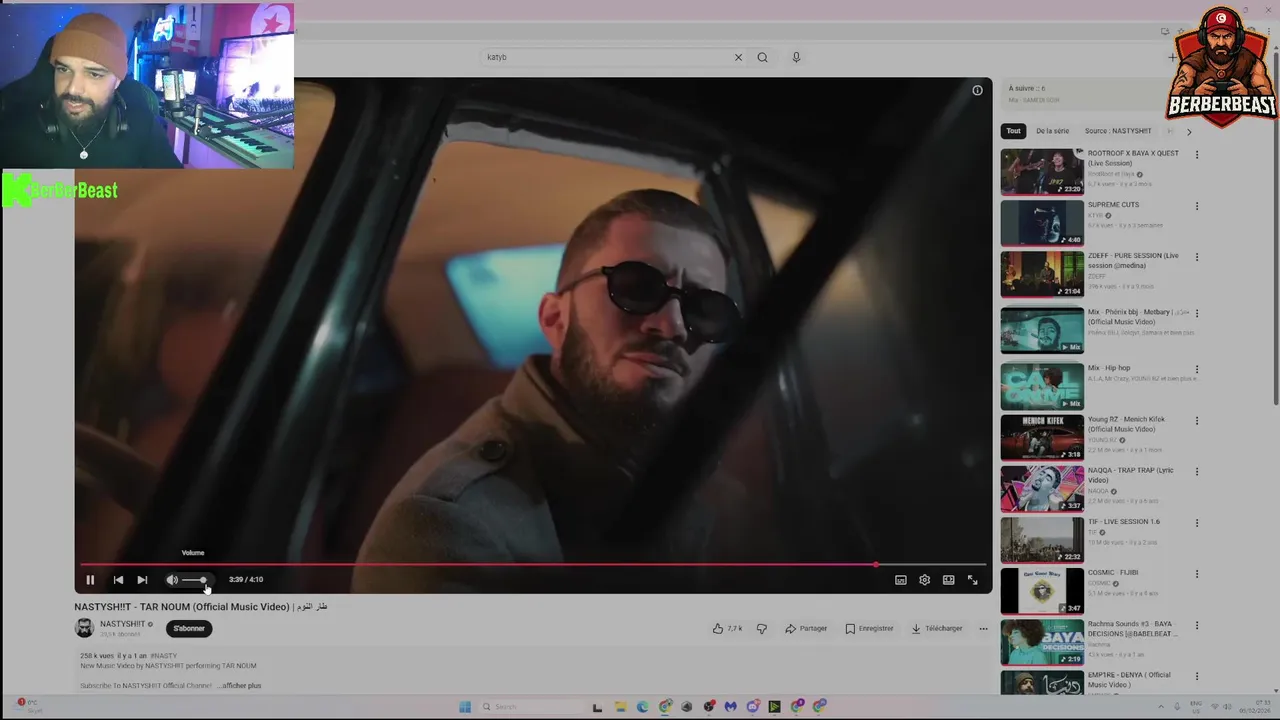This screenshot has width=1280, height=720.
Task: Open NASTYSH!!T channel avatar
Action: tap(84, 628)
